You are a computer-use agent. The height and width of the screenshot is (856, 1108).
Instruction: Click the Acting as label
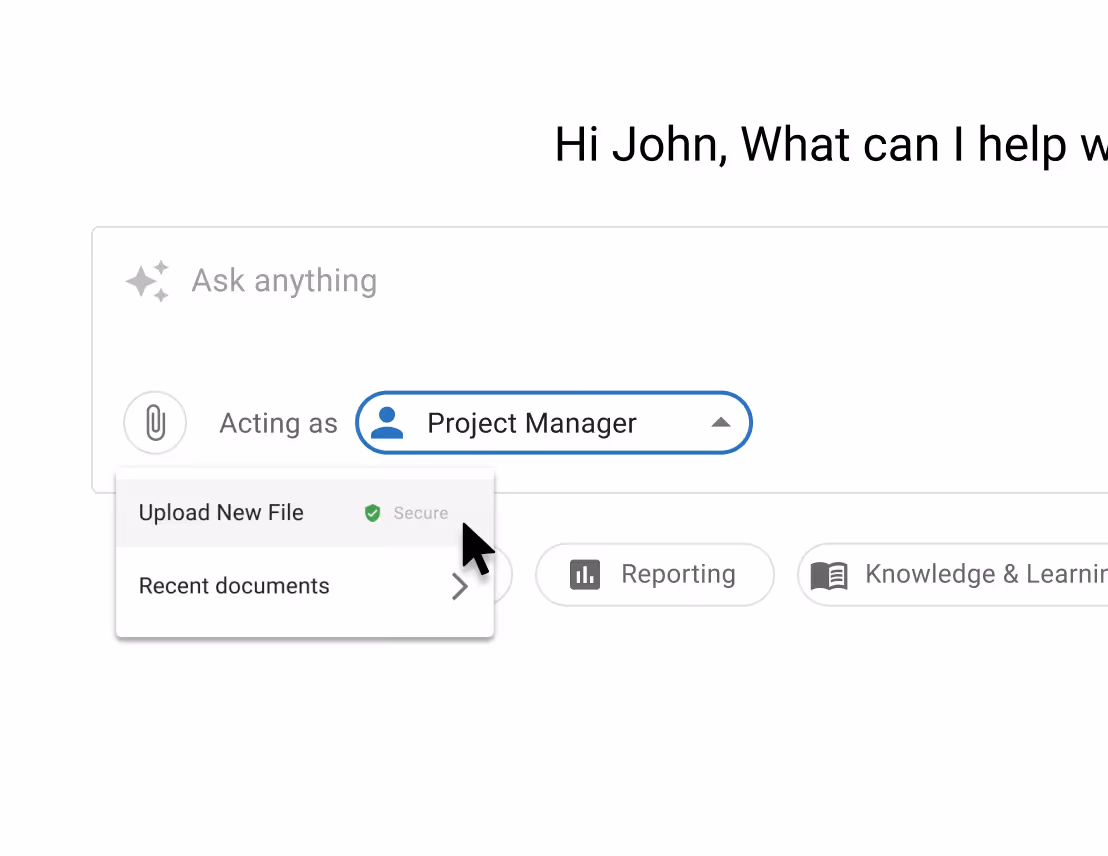pyautogui.click(x=278, y=423)
